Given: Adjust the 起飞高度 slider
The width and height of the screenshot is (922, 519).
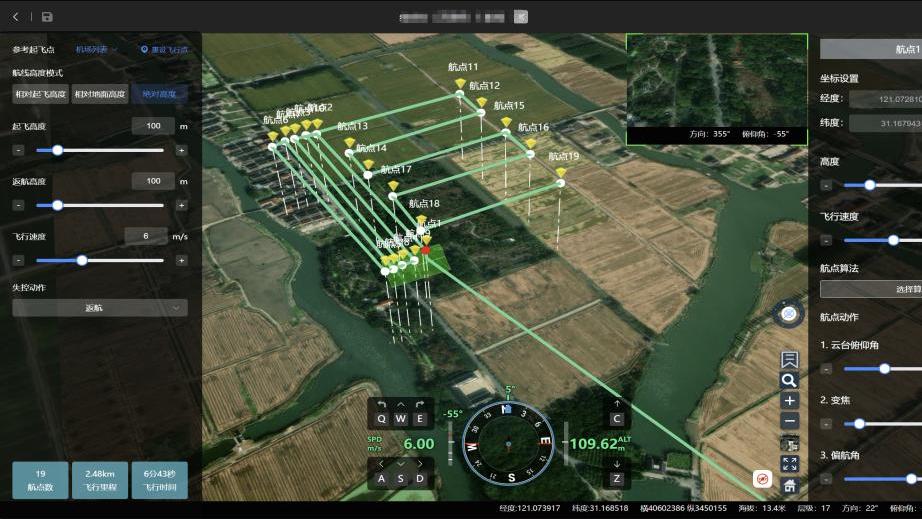Looking at the screenshot, I should click(100, 150).
